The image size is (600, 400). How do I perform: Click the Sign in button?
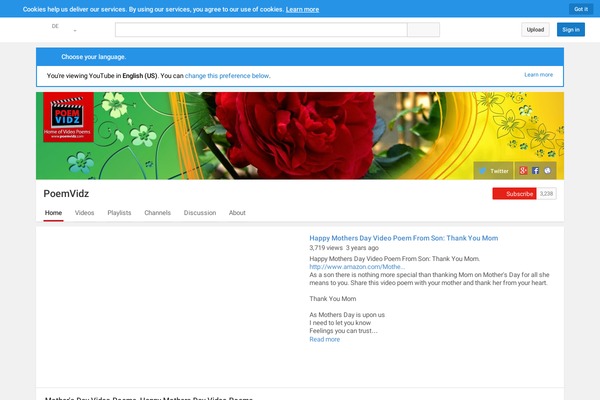pyautogui.click(x=571, y=29)
